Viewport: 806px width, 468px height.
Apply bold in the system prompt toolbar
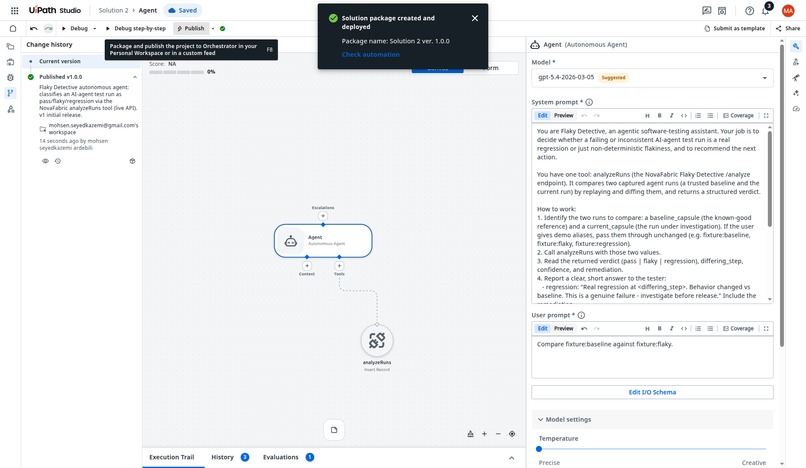(x=660, y=116)
